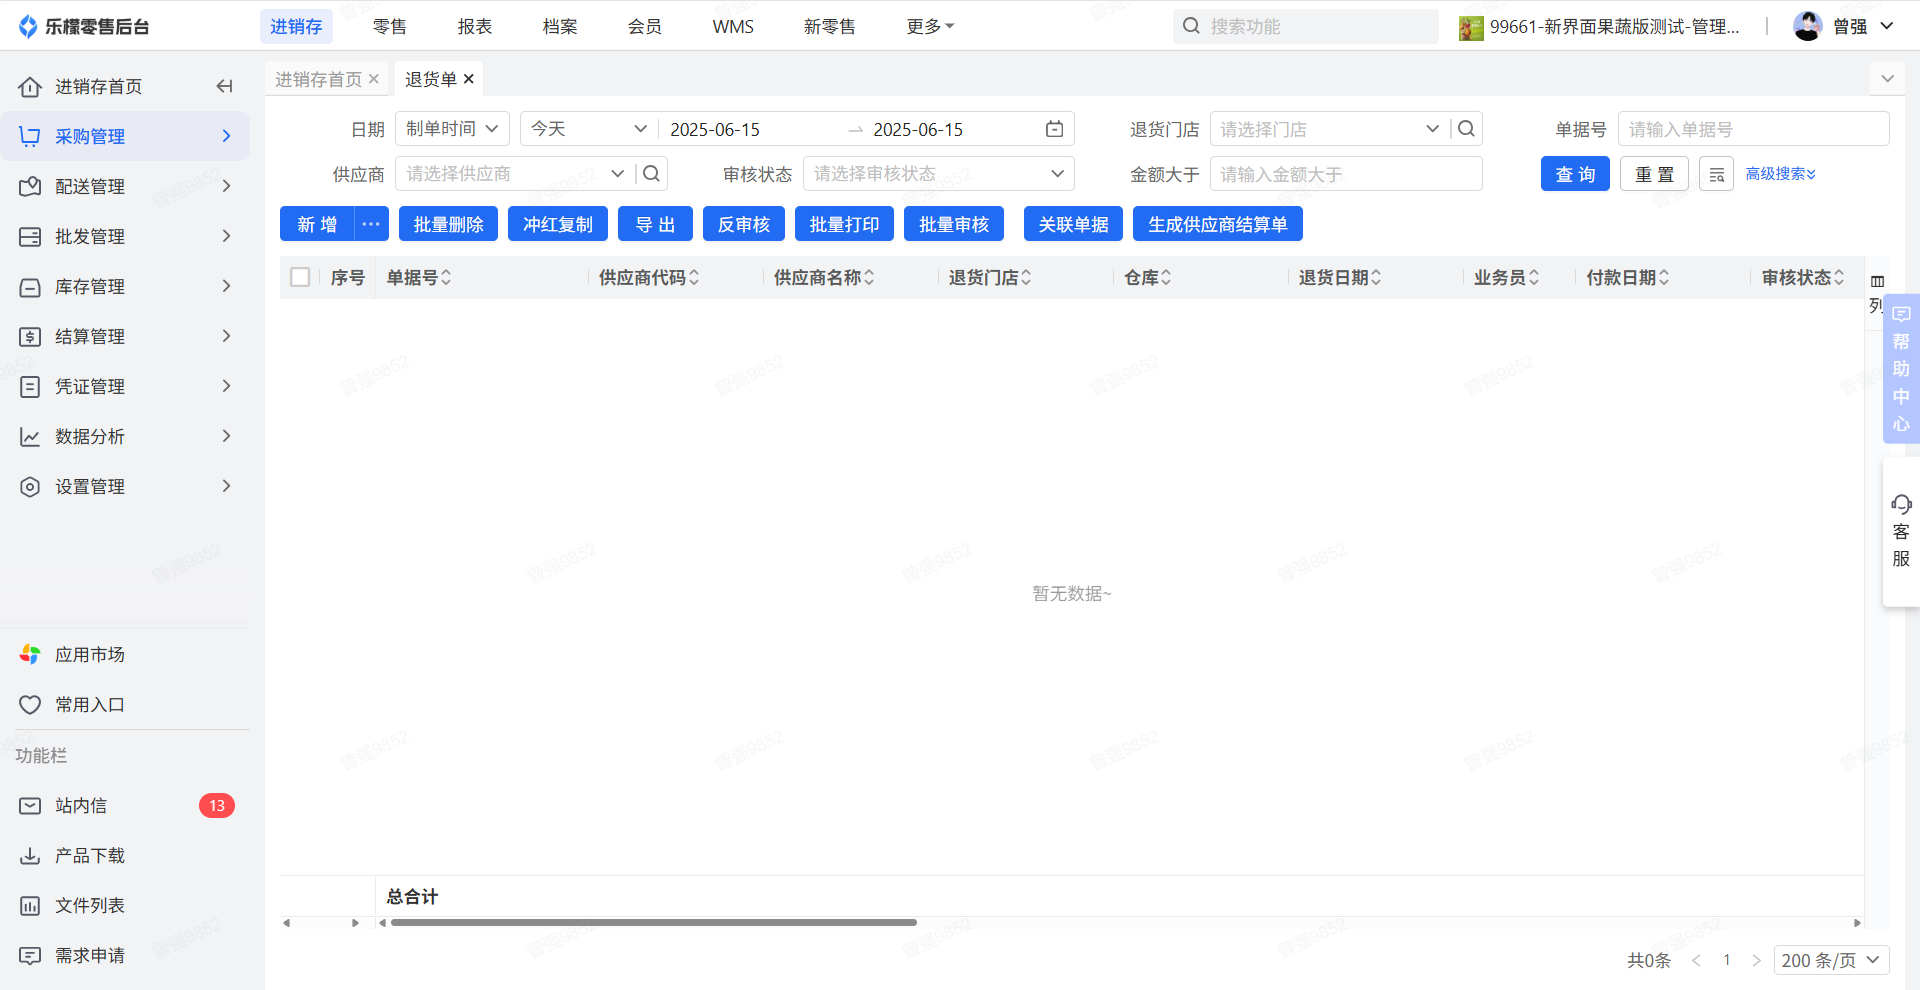Open 站内信 mail icon

tap(30, 806)
